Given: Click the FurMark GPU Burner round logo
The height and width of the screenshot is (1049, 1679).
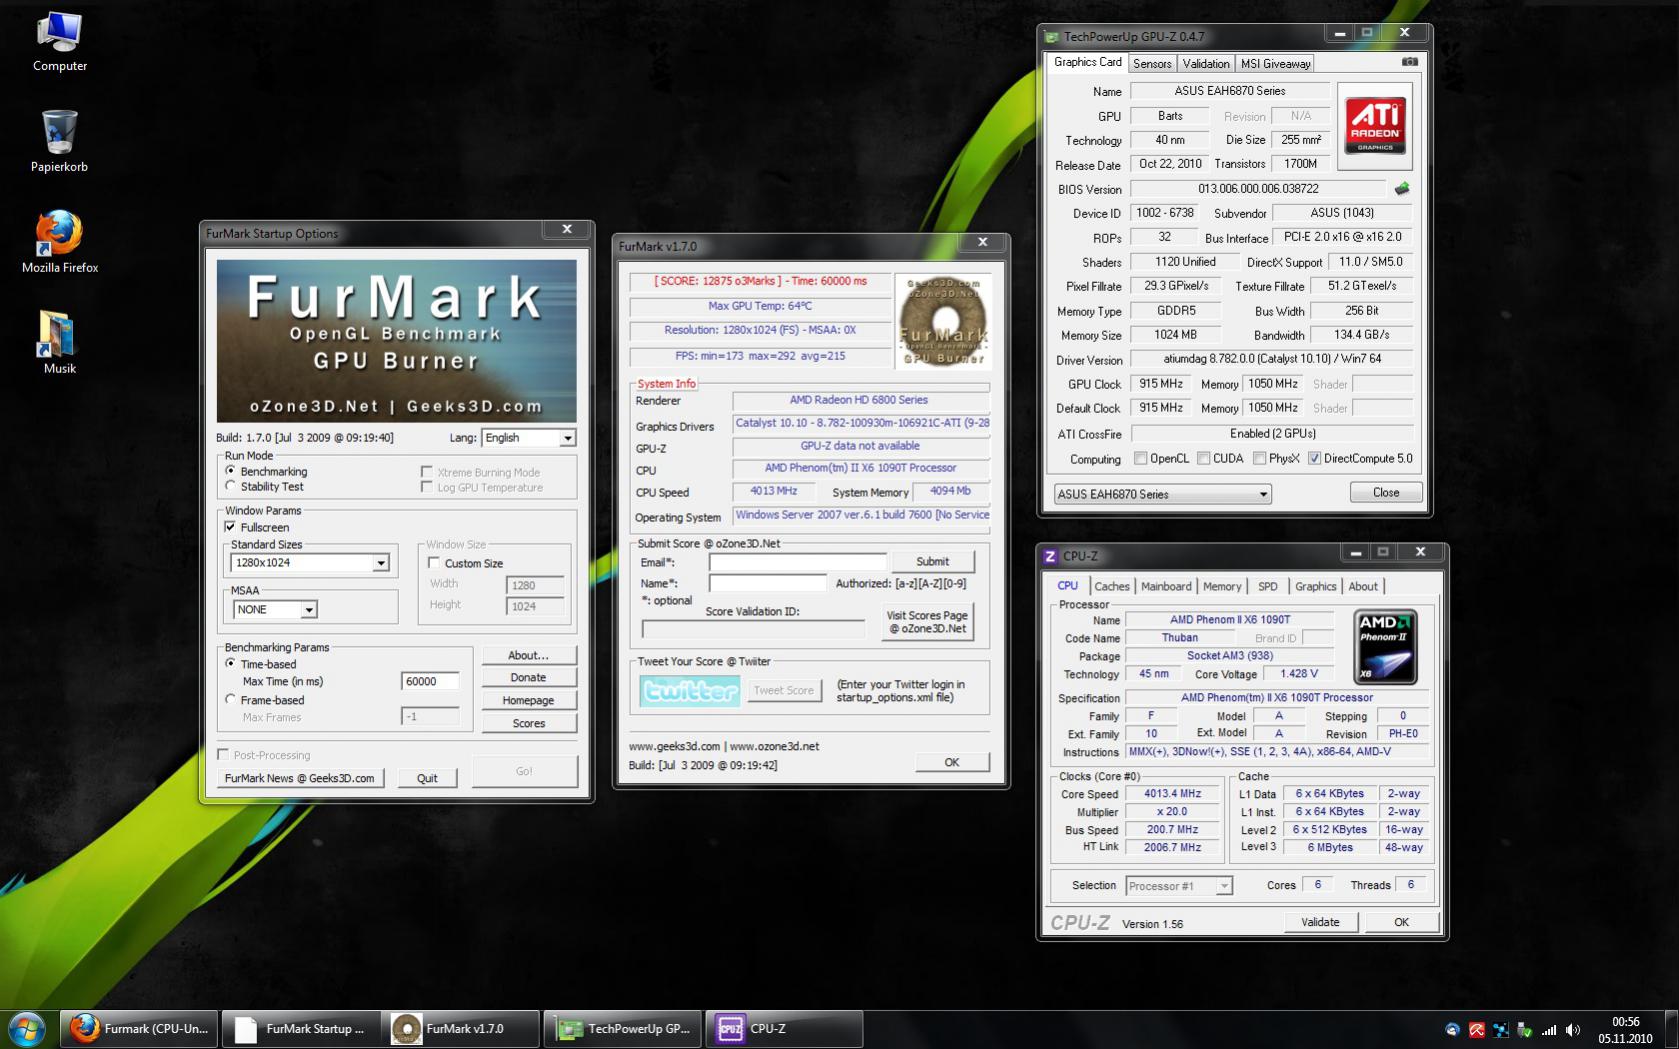Looking at the screenshot, I should point(943,322).
